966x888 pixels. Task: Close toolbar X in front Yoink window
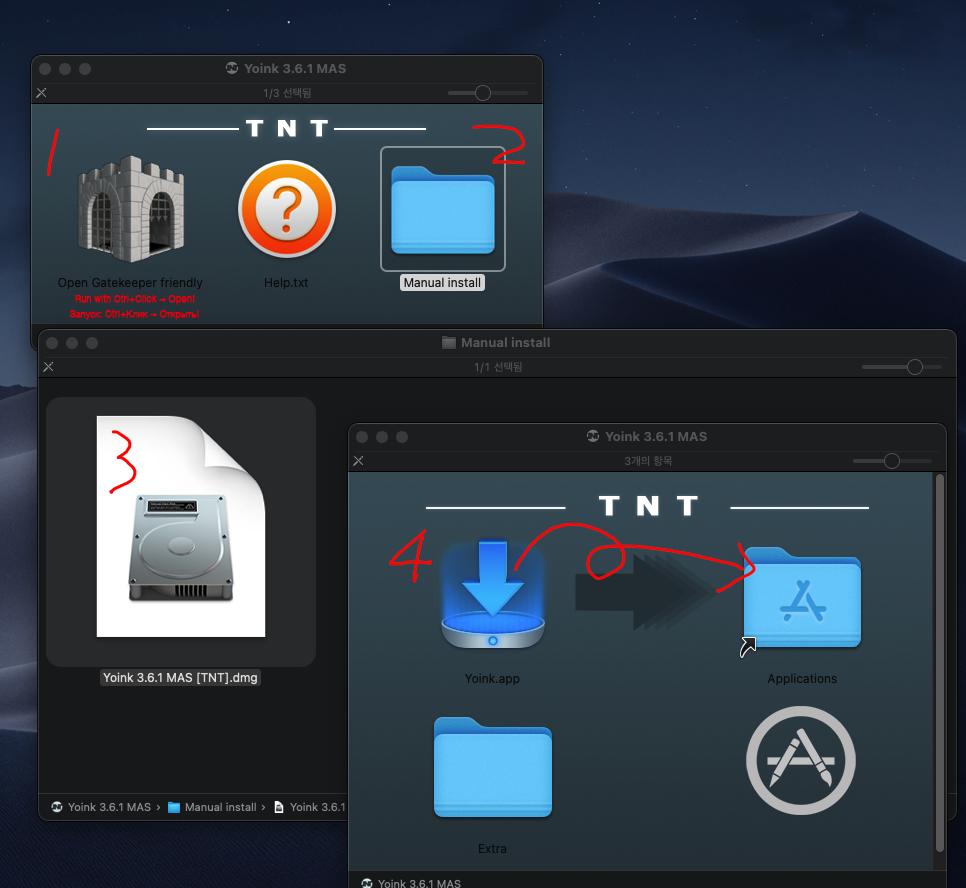[x=358, y=461]
